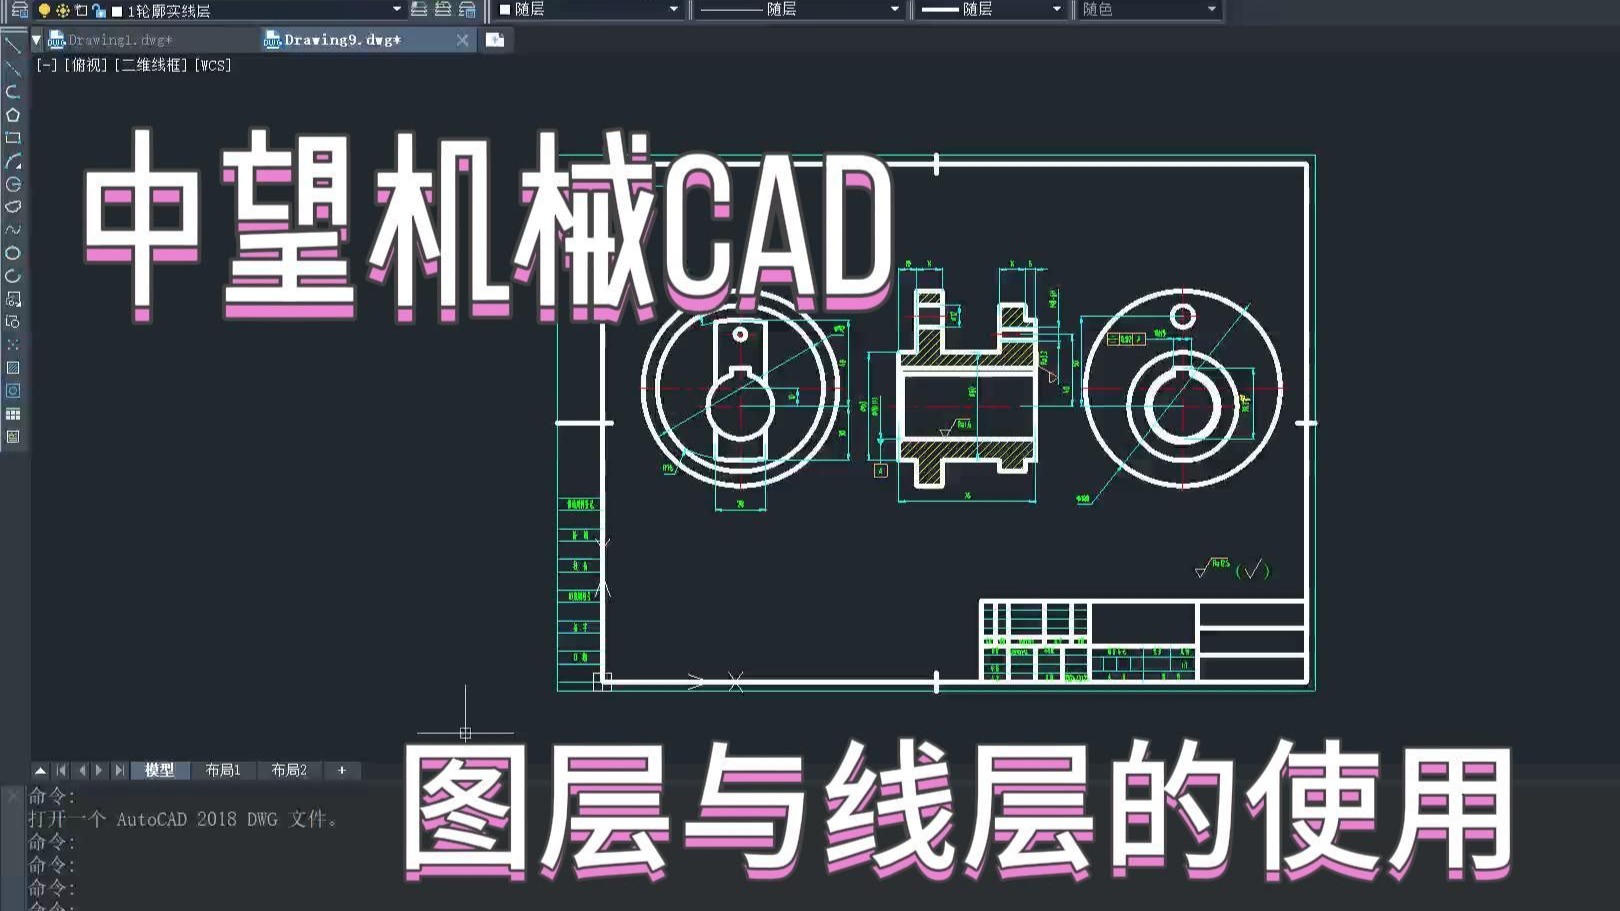Image resolution: width=1620 pixels, height=911 pixels.
Task: Click the right circular view of the part
Action: point(1182,389)
